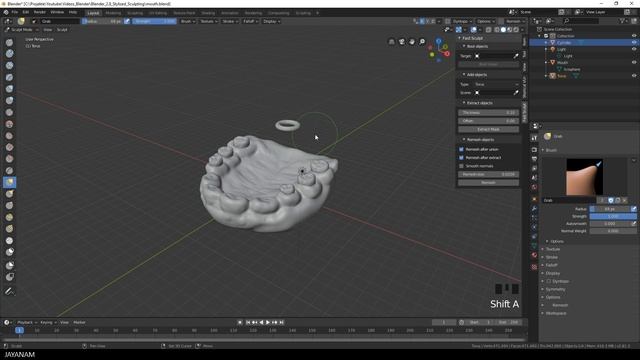Screen dimensions: 640x360
Task: Select the Clay Strips brush tool
Action: point(9,65)
